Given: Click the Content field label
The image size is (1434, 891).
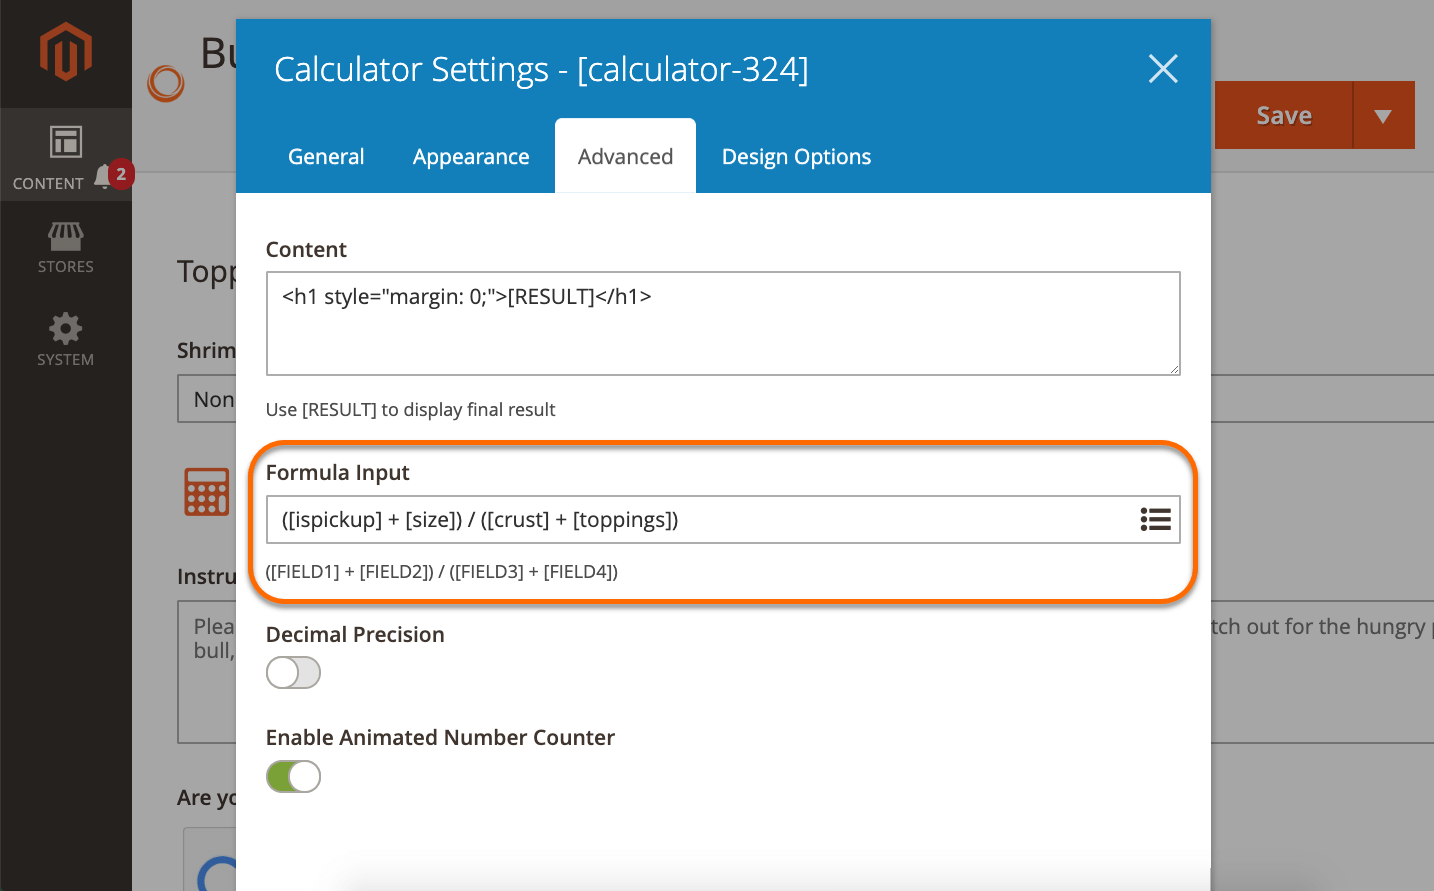Looking at the screenshot, I should [306, 250].
